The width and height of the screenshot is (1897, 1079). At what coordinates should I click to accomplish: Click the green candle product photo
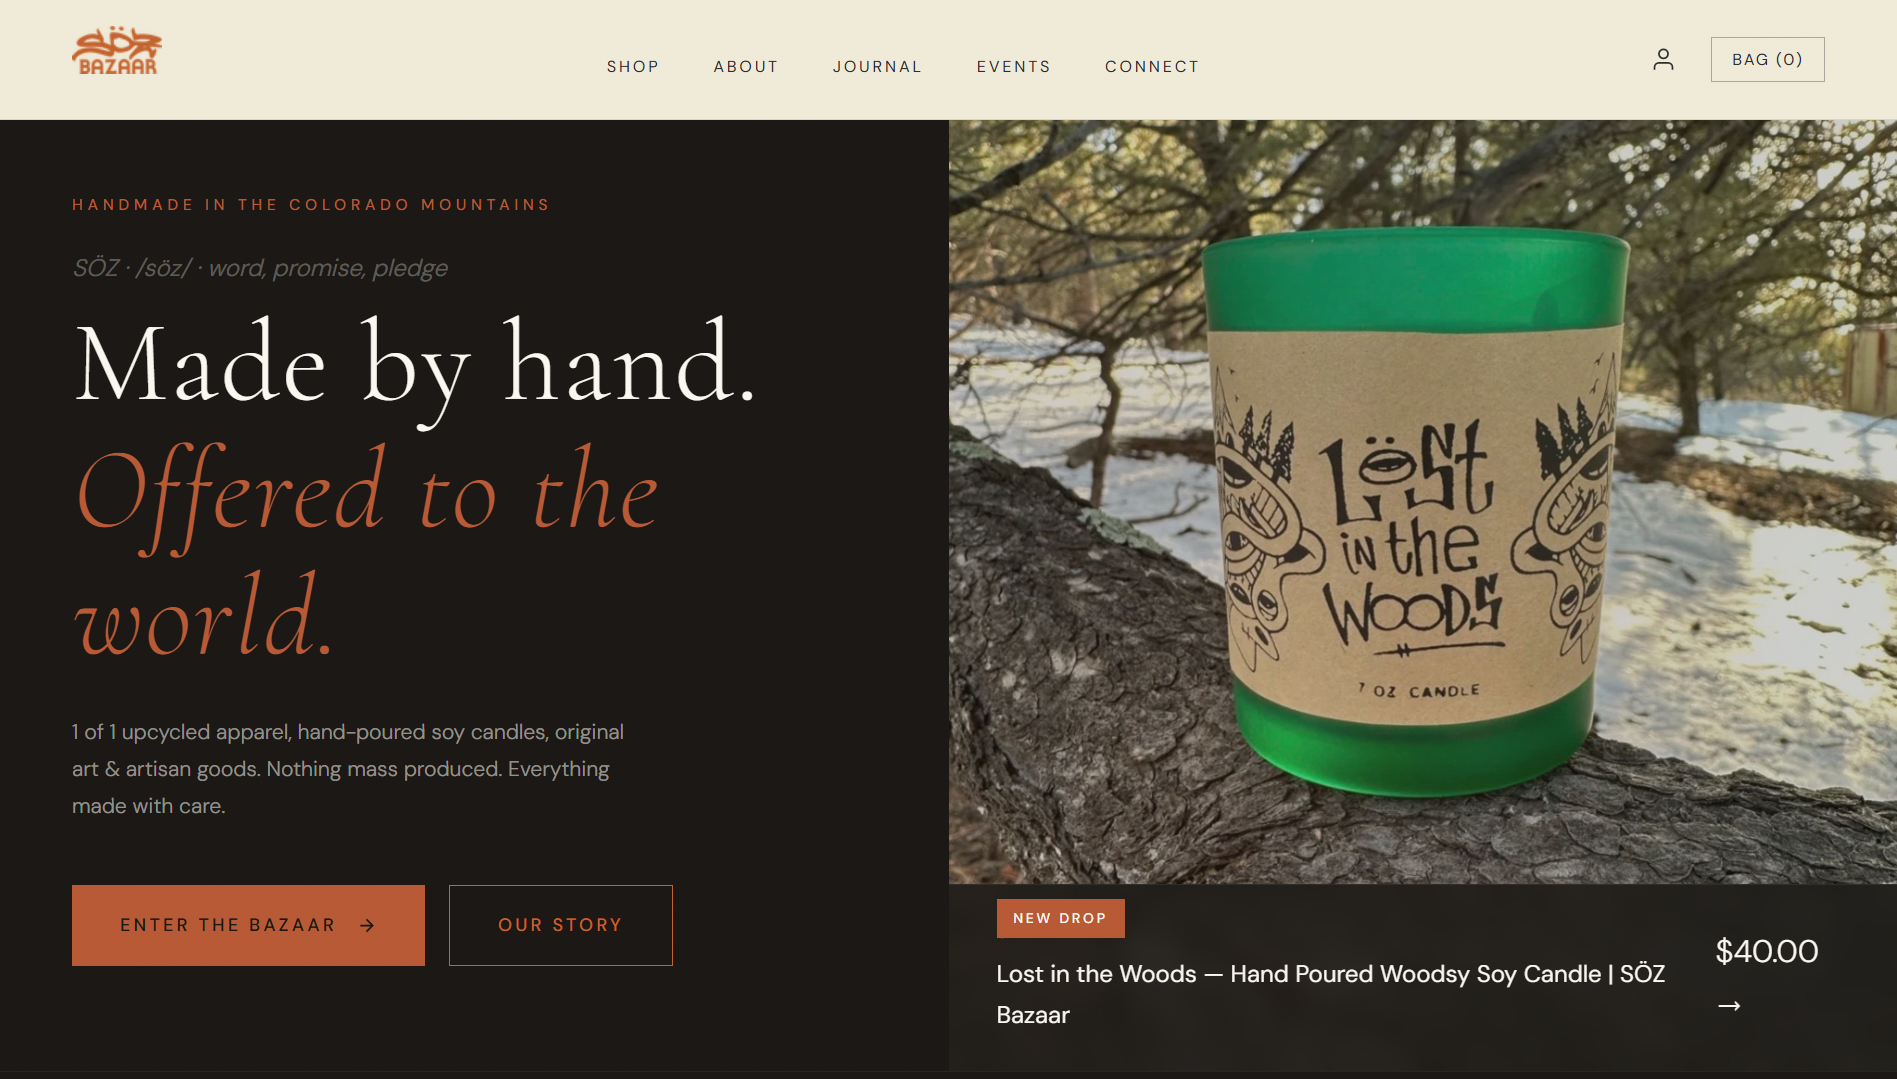pos(1422,502)
